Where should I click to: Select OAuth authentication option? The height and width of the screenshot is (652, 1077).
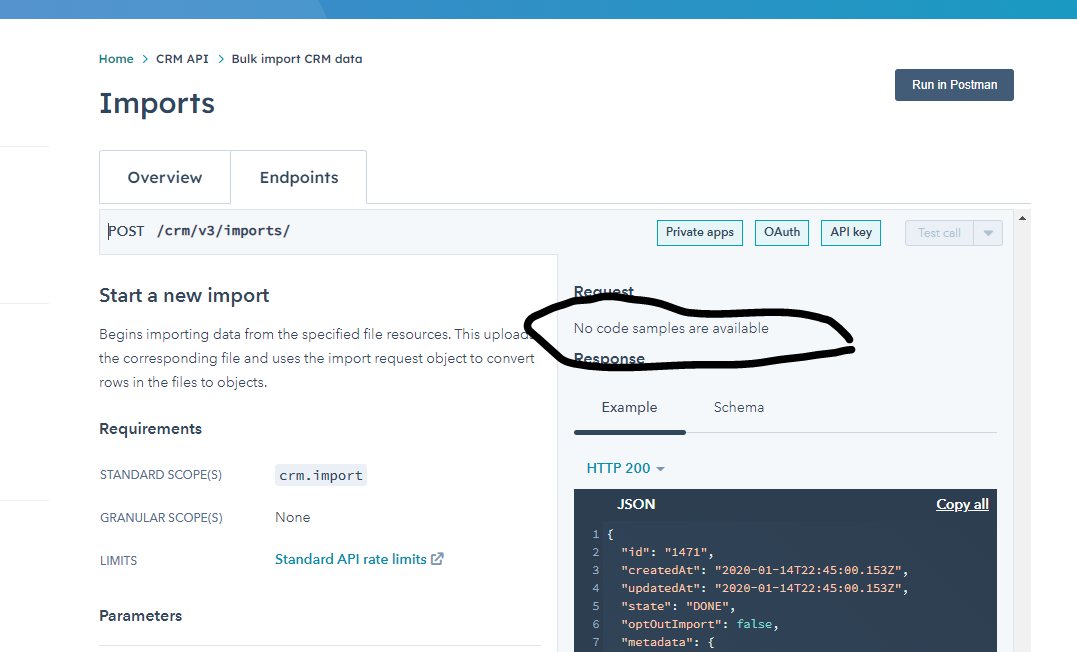pos(781,232)
